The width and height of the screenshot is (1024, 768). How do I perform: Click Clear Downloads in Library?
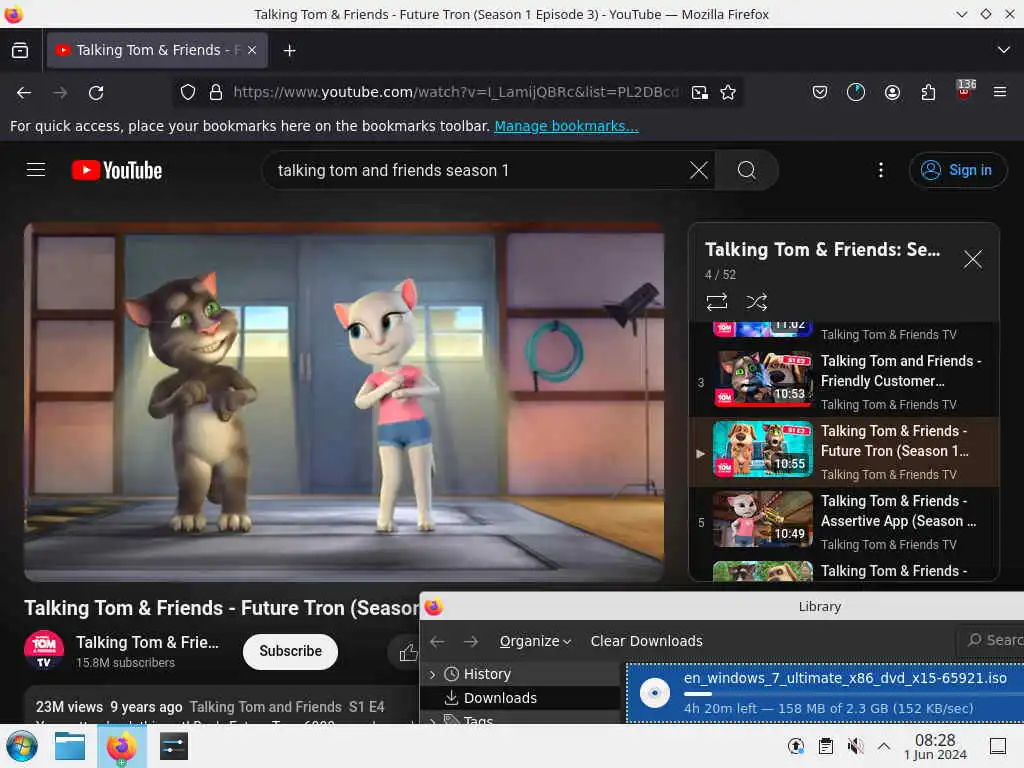[647, 641]
